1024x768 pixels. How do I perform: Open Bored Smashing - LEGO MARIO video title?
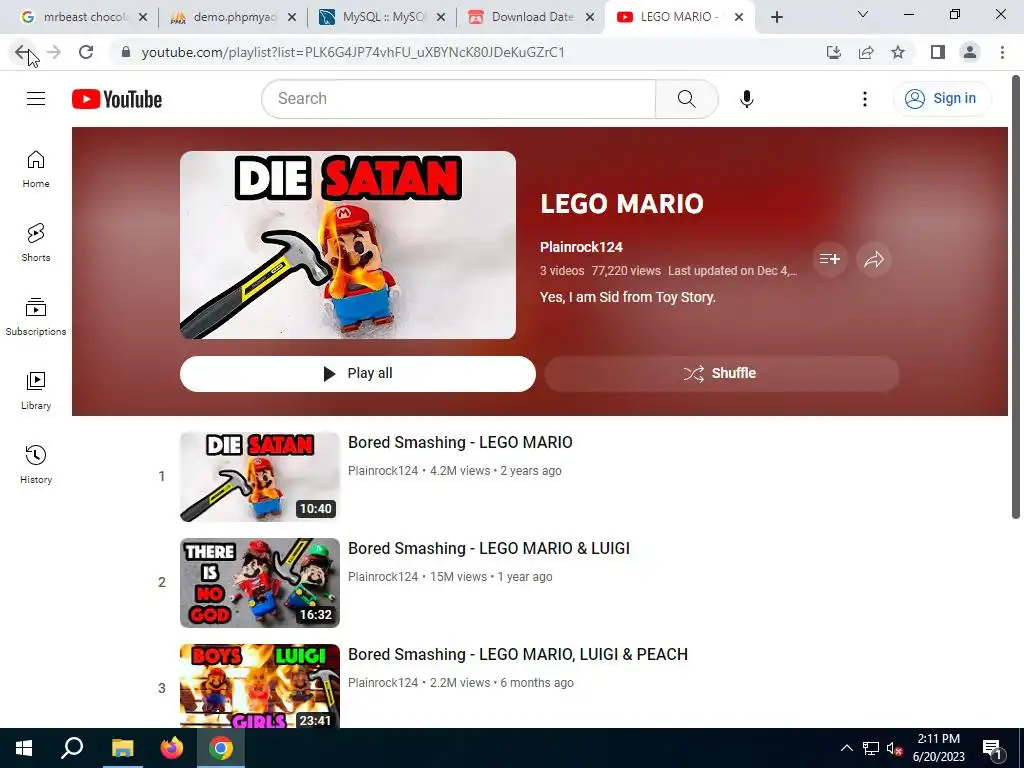pos(460,442)
